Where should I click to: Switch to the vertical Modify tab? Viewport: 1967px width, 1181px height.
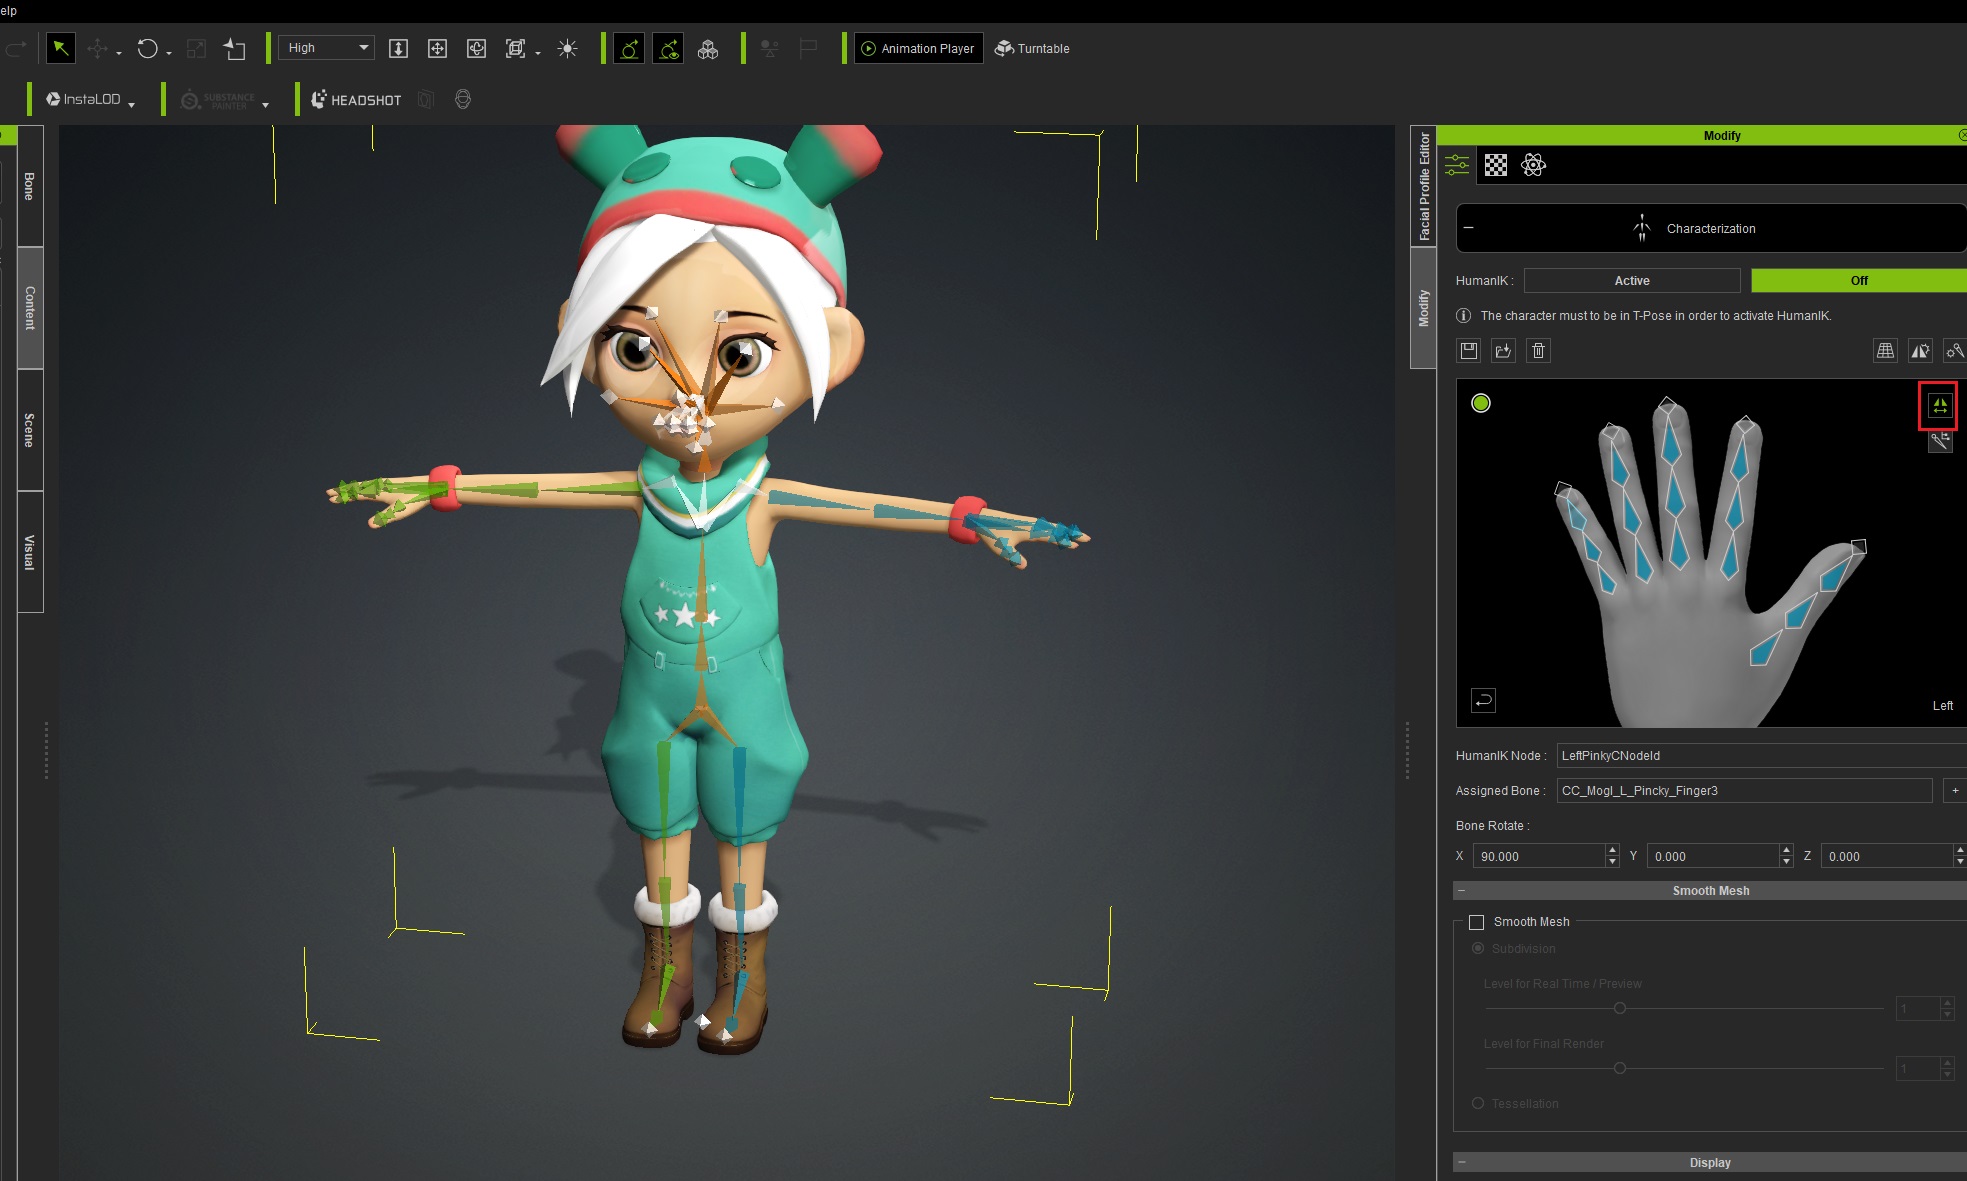coord(1423,308)
